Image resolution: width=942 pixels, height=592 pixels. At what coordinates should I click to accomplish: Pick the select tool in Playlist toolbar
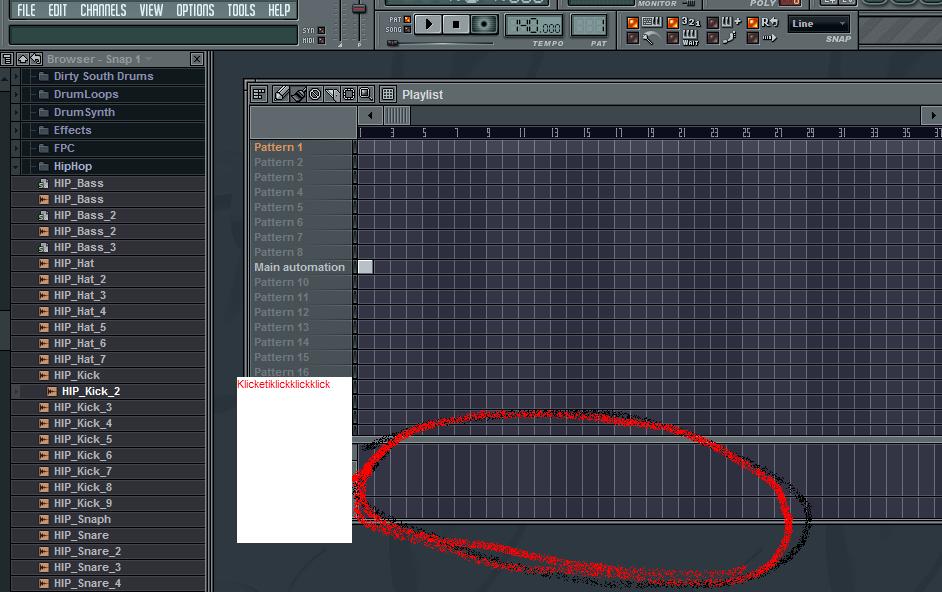348,94
